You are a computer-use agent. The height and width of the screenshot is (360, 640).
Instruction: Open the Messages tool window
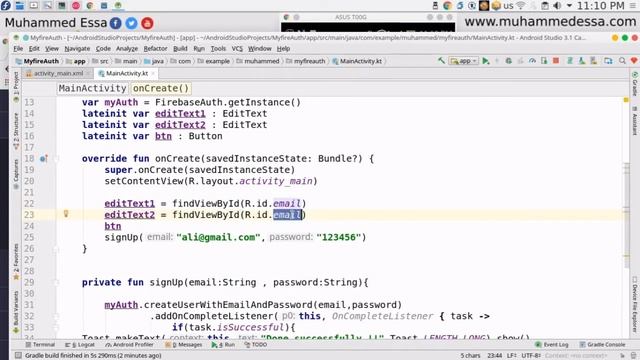point(184,345)
